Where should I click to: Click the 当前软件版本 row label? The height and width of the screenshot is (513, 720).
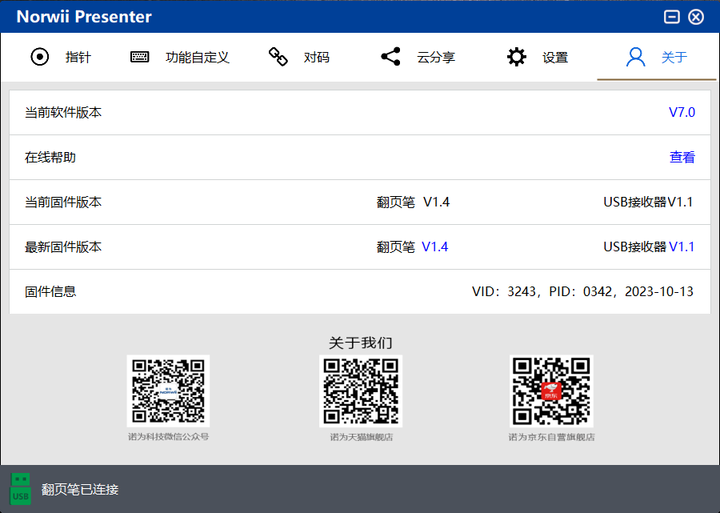click(x=63, y=113)
